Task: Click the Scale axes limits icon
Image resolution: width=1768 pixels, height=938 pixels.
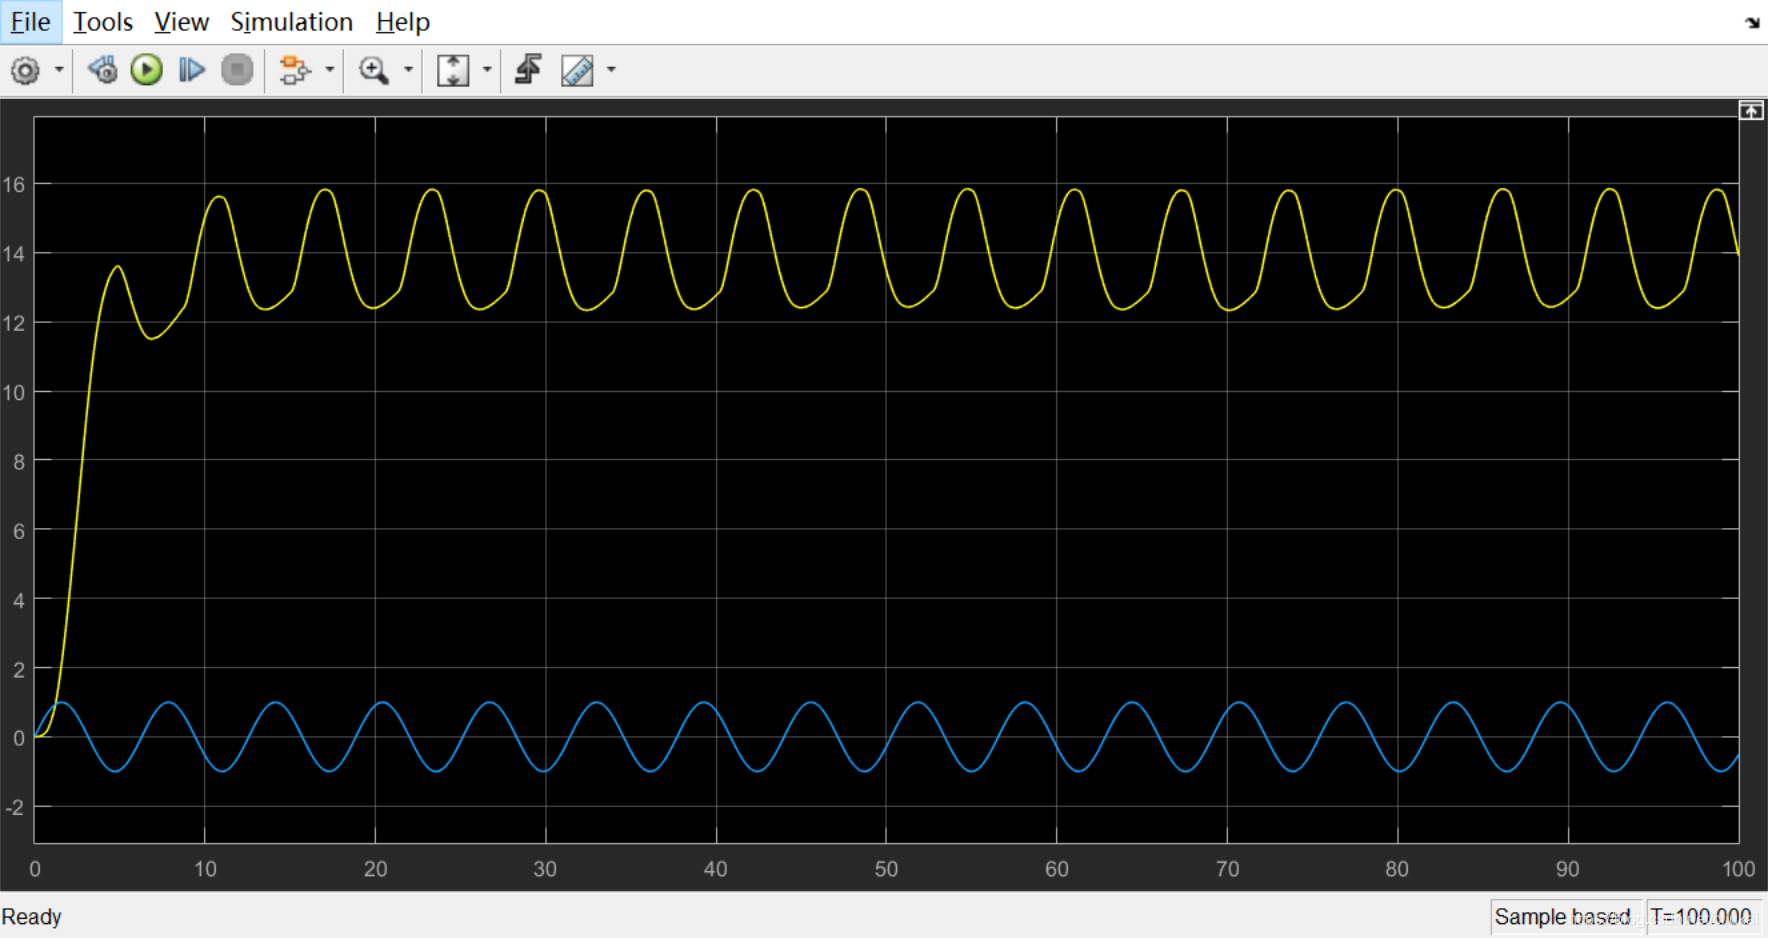Action: point(453,70)
